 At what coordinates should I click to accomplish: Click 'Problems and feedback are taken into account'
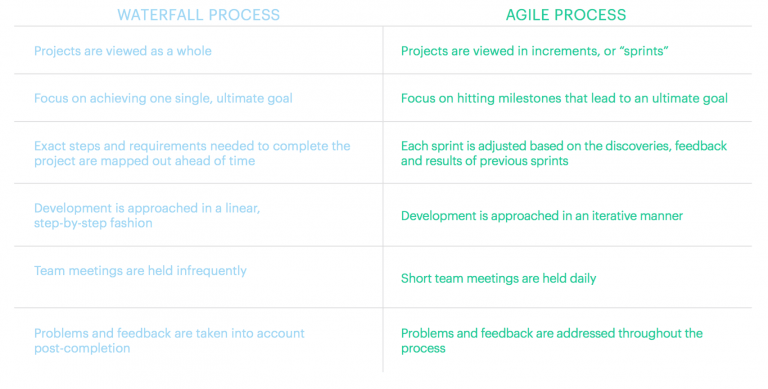pyautogui.click(x=169, y=334)
